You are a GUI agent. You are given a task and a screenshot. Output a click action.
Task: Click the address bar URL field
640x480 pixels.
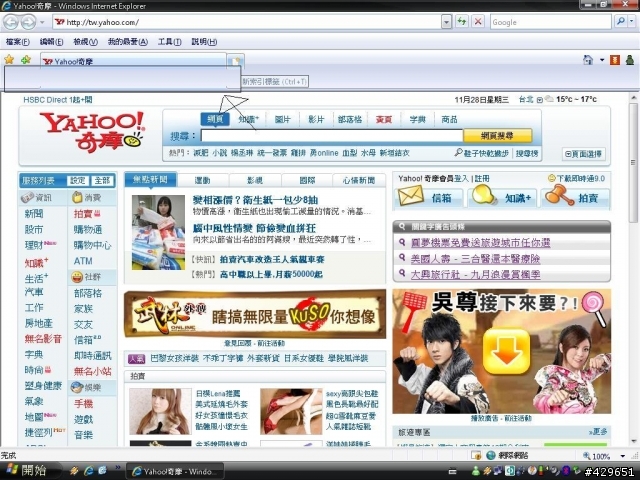248,22
